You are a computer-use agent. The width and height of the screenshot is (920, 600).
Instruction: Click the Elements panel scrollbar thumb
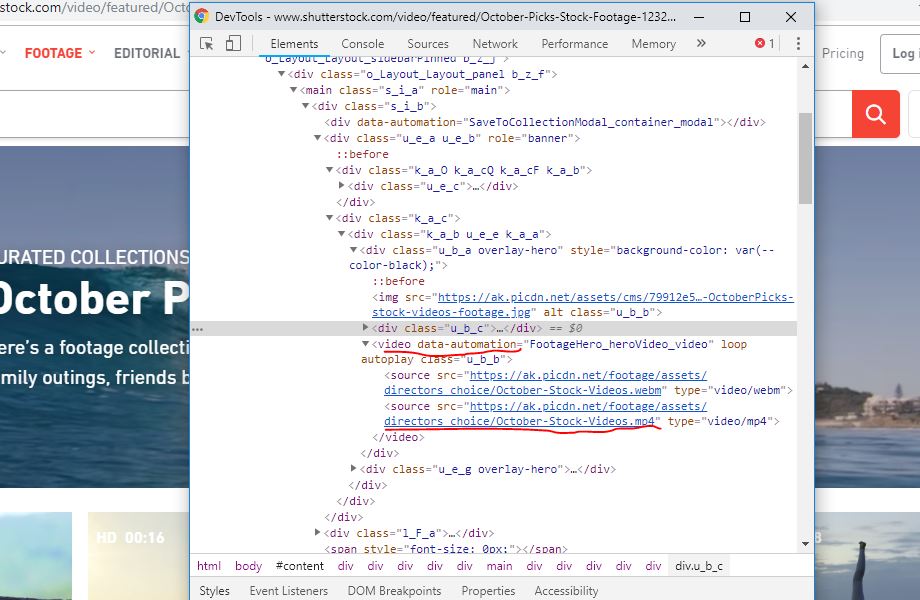tap(805, 158)
